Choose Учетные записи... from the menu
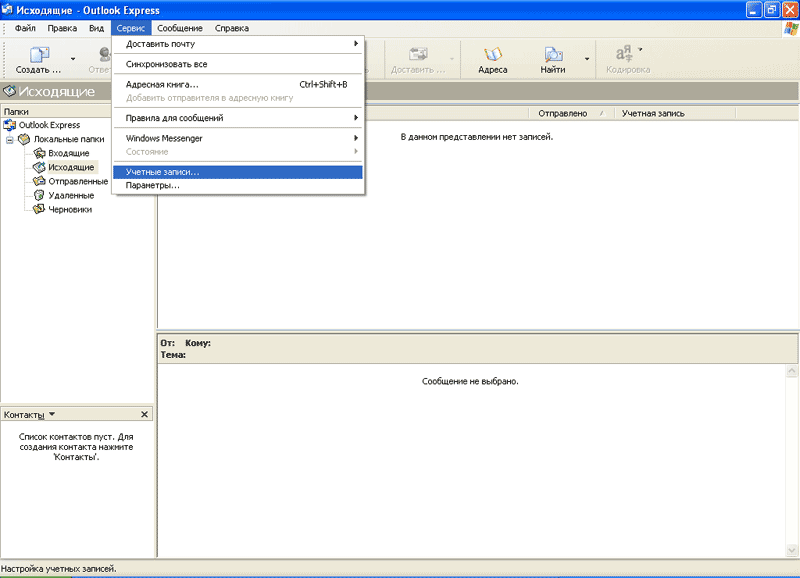 tap(238, 172)
